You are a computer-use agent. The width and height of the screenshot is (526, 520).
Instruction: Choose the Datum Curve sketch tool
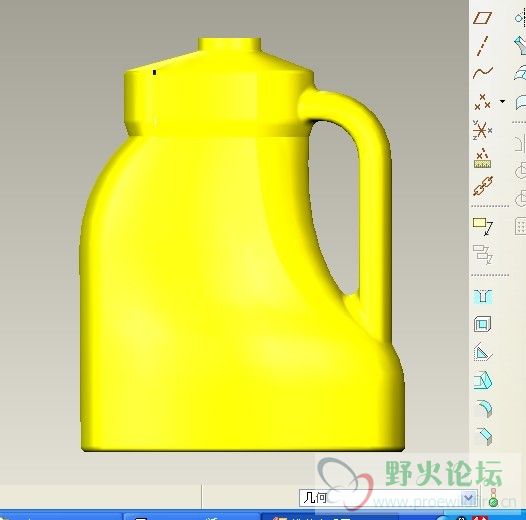483,72
